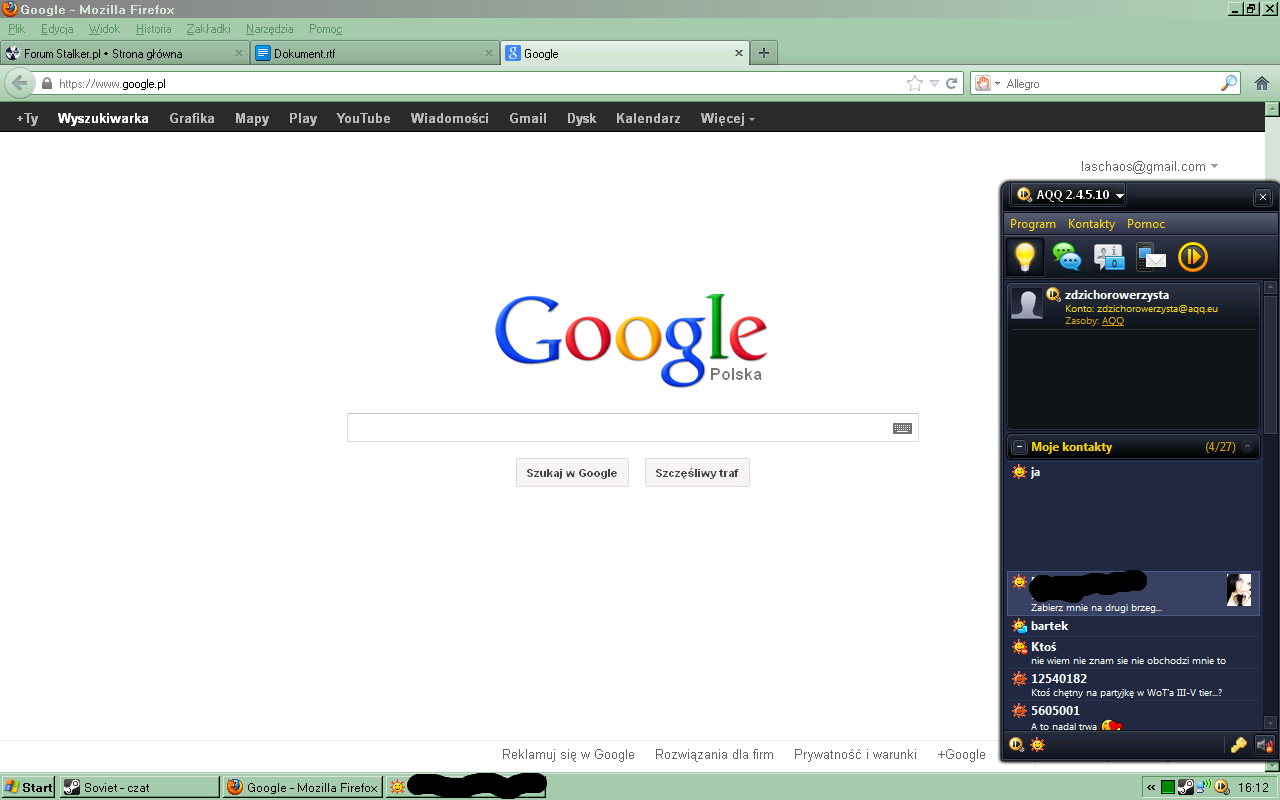Open the Firefox Historia menu
Image resolution: width=1280 pixels, height=800 pixels.
153,29
